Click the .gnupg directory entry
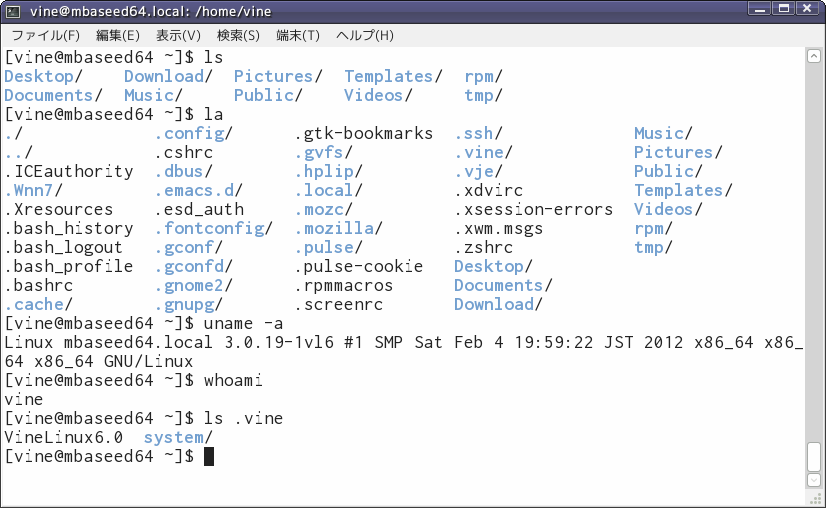The width and height of the screenshot is (826, 508). [189, 305]
